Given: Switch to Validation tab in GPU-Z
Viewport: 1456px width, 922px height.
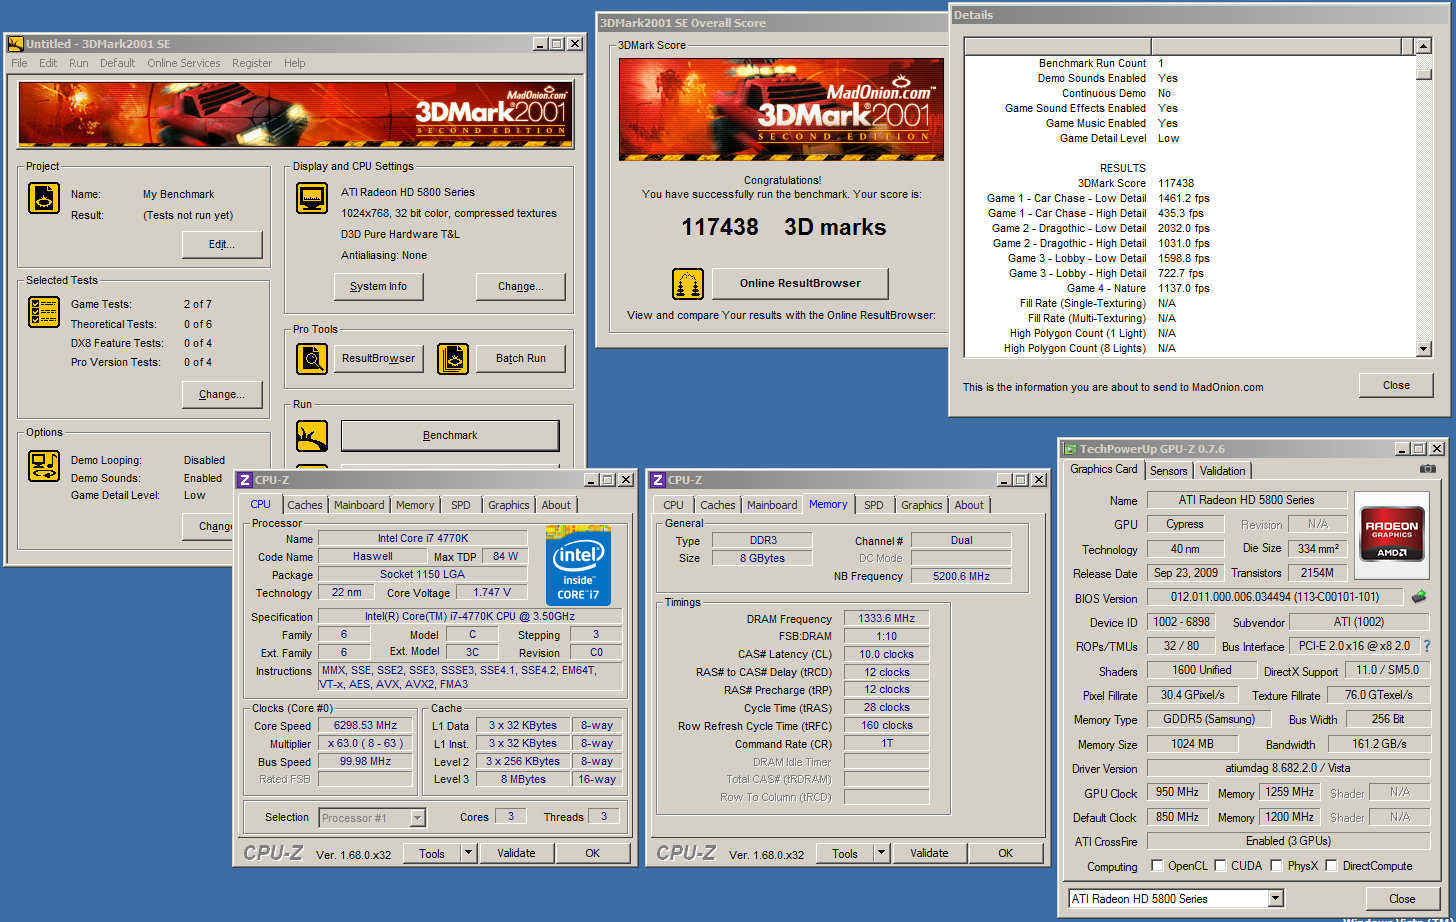Looking at the screenshot, I should pyautogui.click(x=1222, y=471).
